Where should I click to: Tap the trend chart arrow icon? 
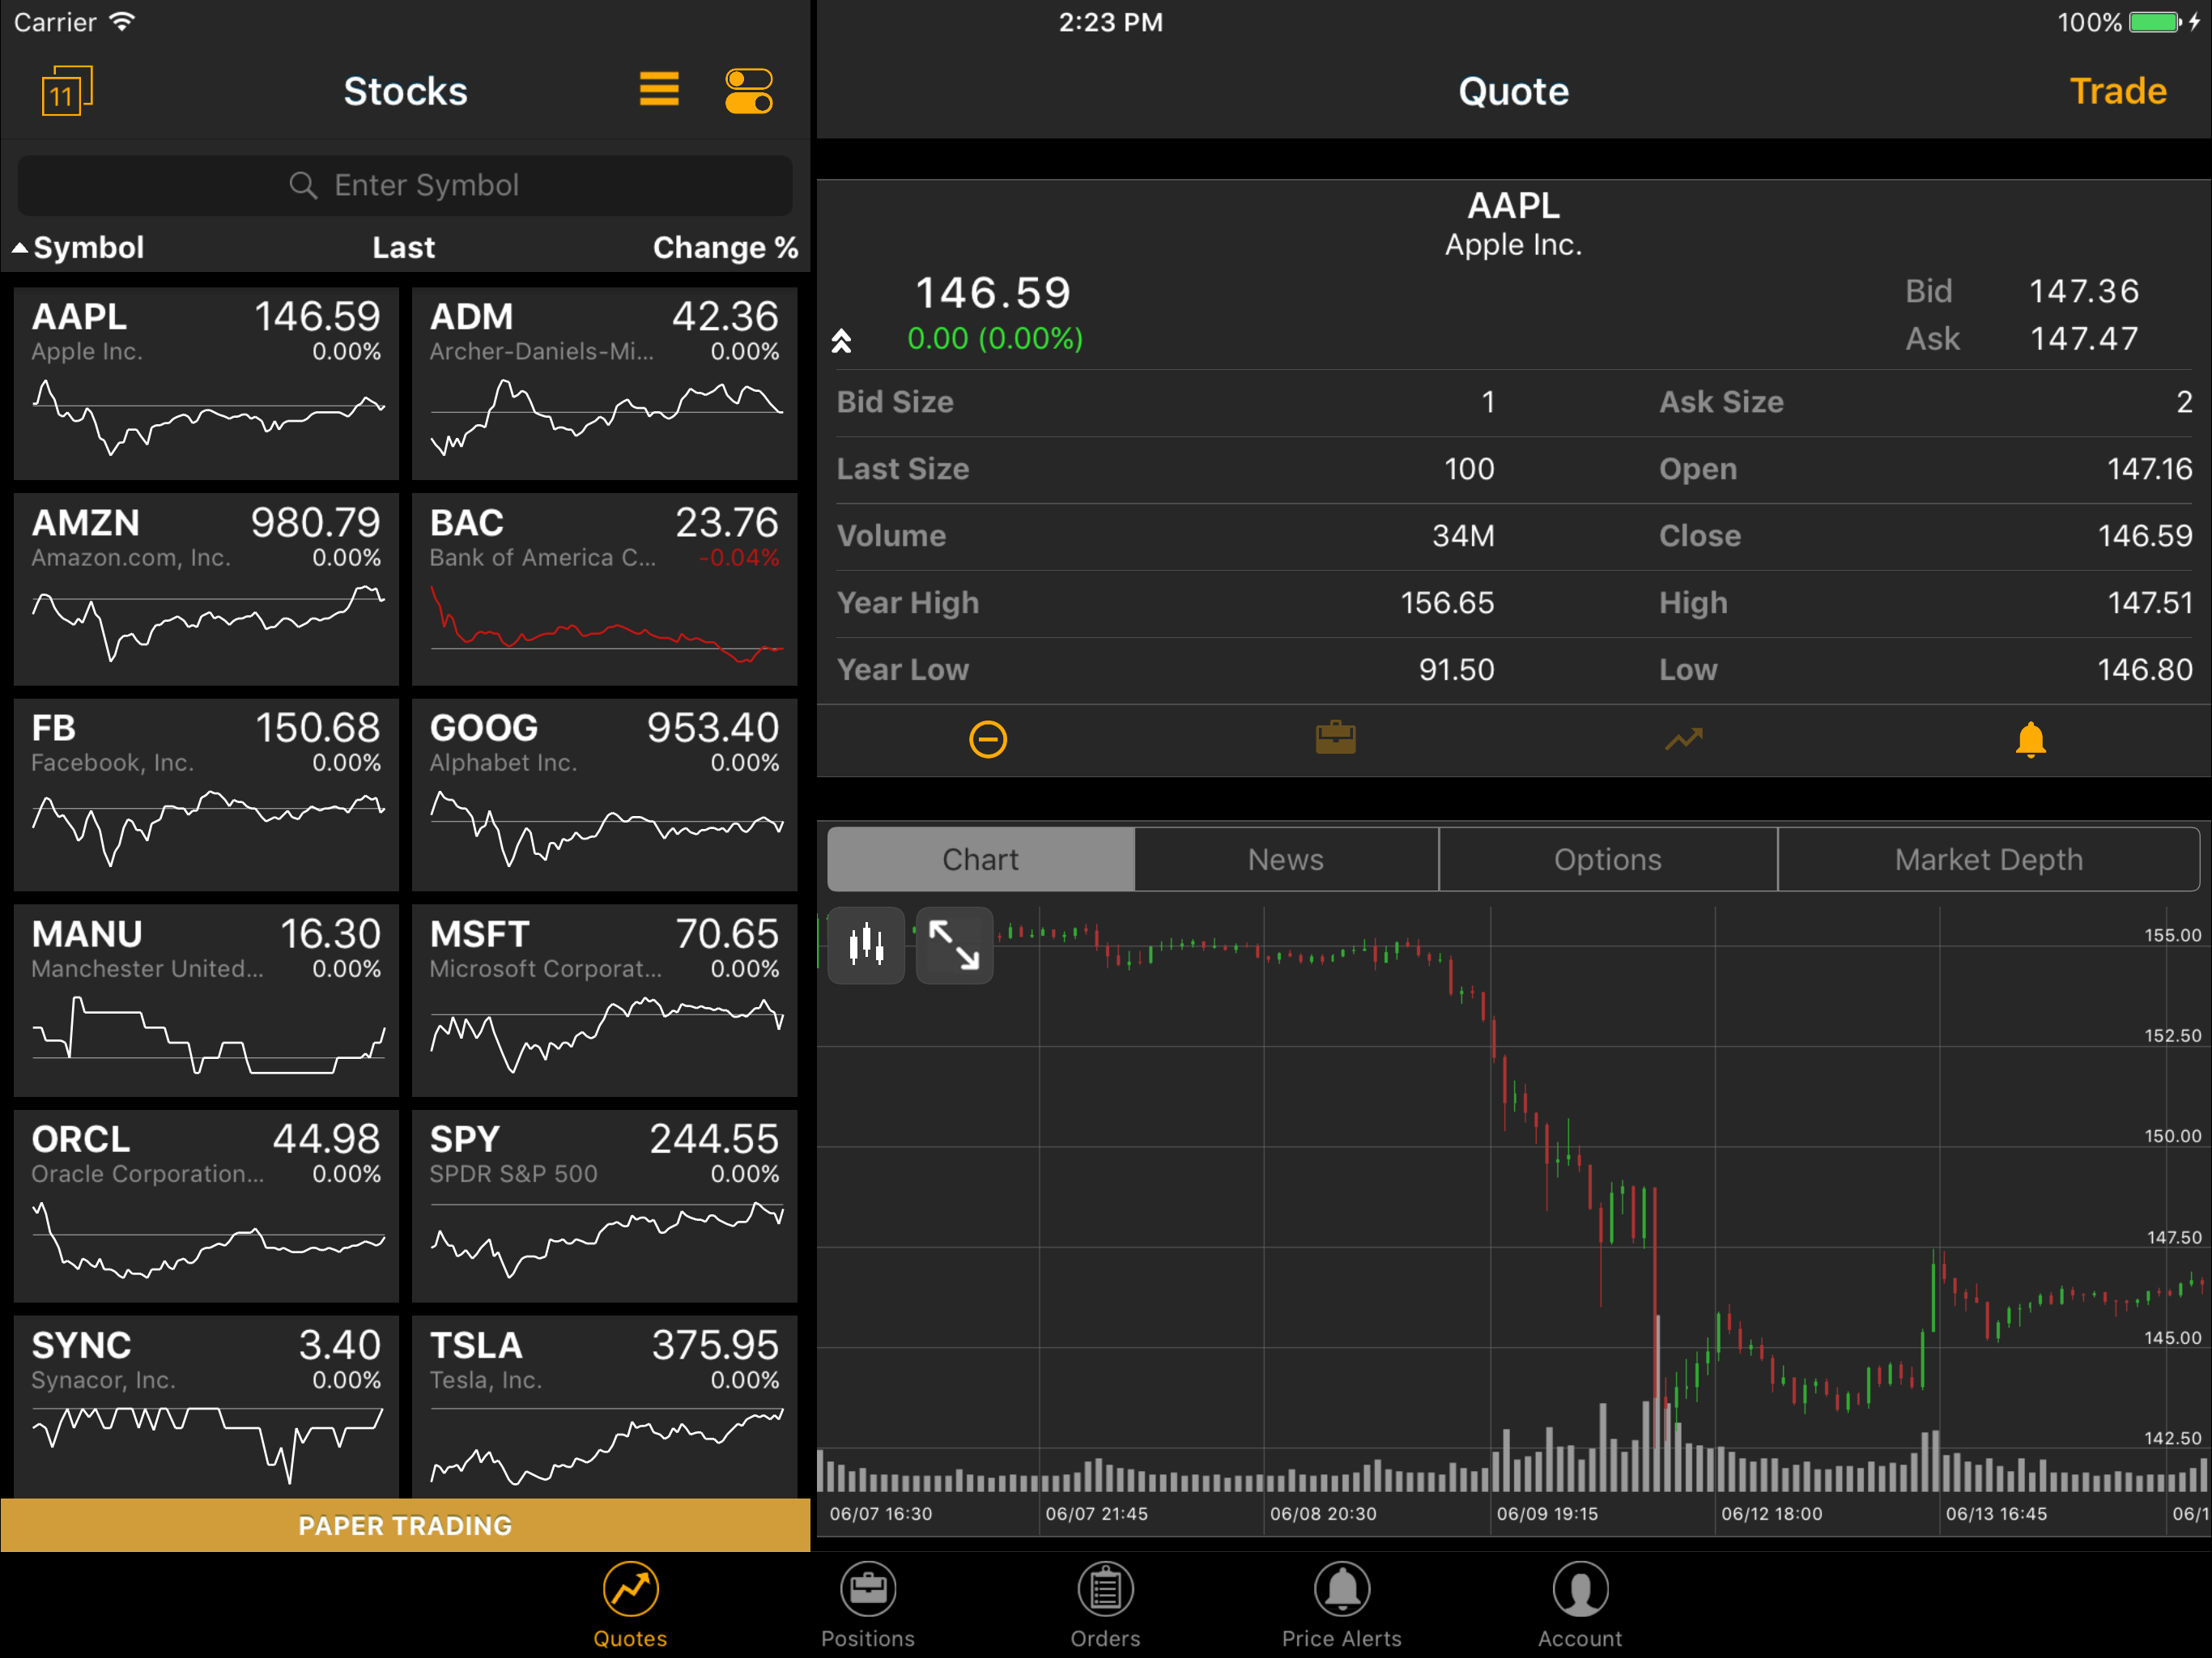[x=1683, y=739]
